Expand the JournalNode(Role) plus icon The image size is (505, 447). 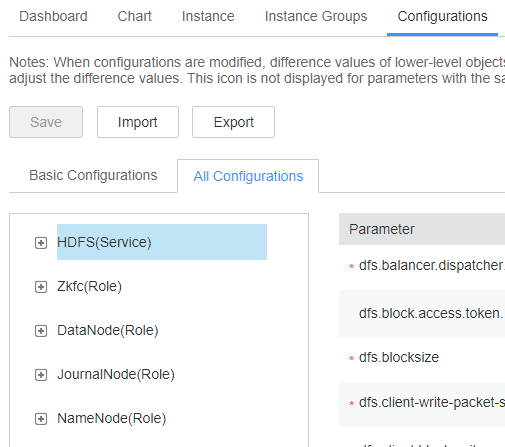[41, 375]
